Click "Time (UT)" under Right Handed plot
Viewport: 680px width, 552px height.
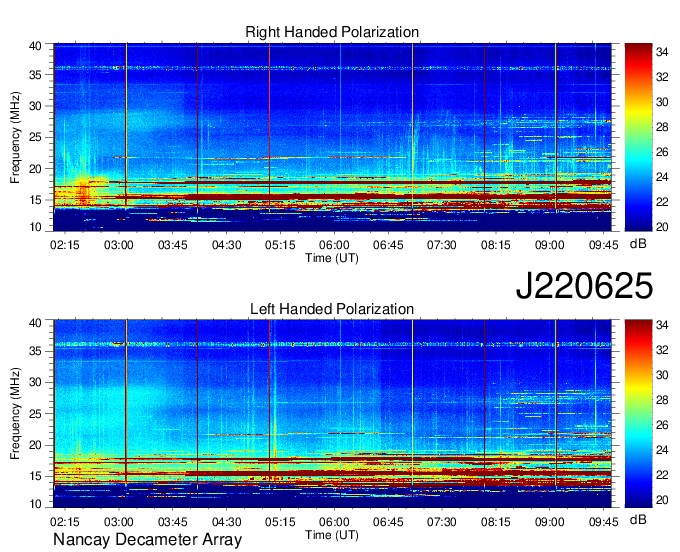[332, 258]
